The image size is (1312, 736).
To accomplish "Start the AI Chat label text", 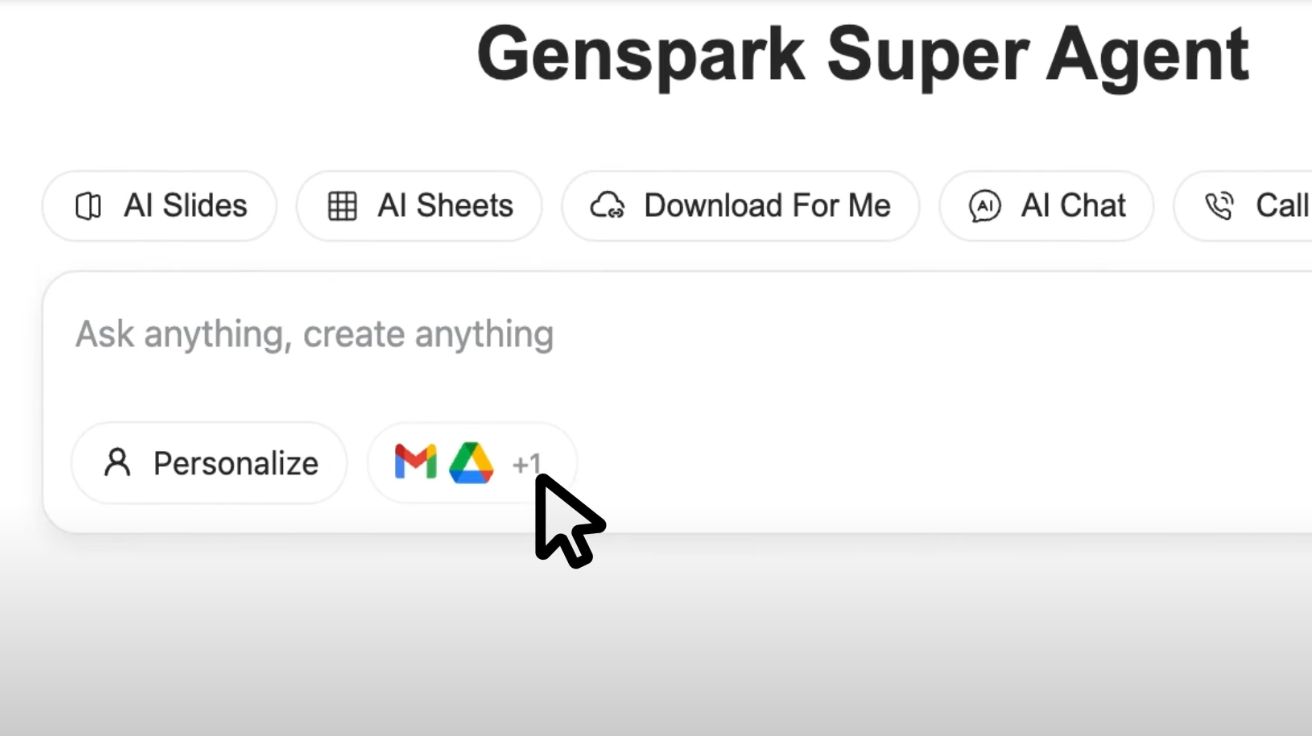I will coord(1073,206).
